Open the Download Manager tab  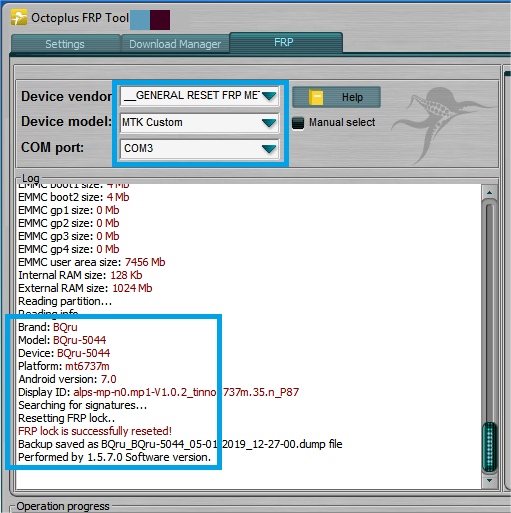(x=175, y=44)
